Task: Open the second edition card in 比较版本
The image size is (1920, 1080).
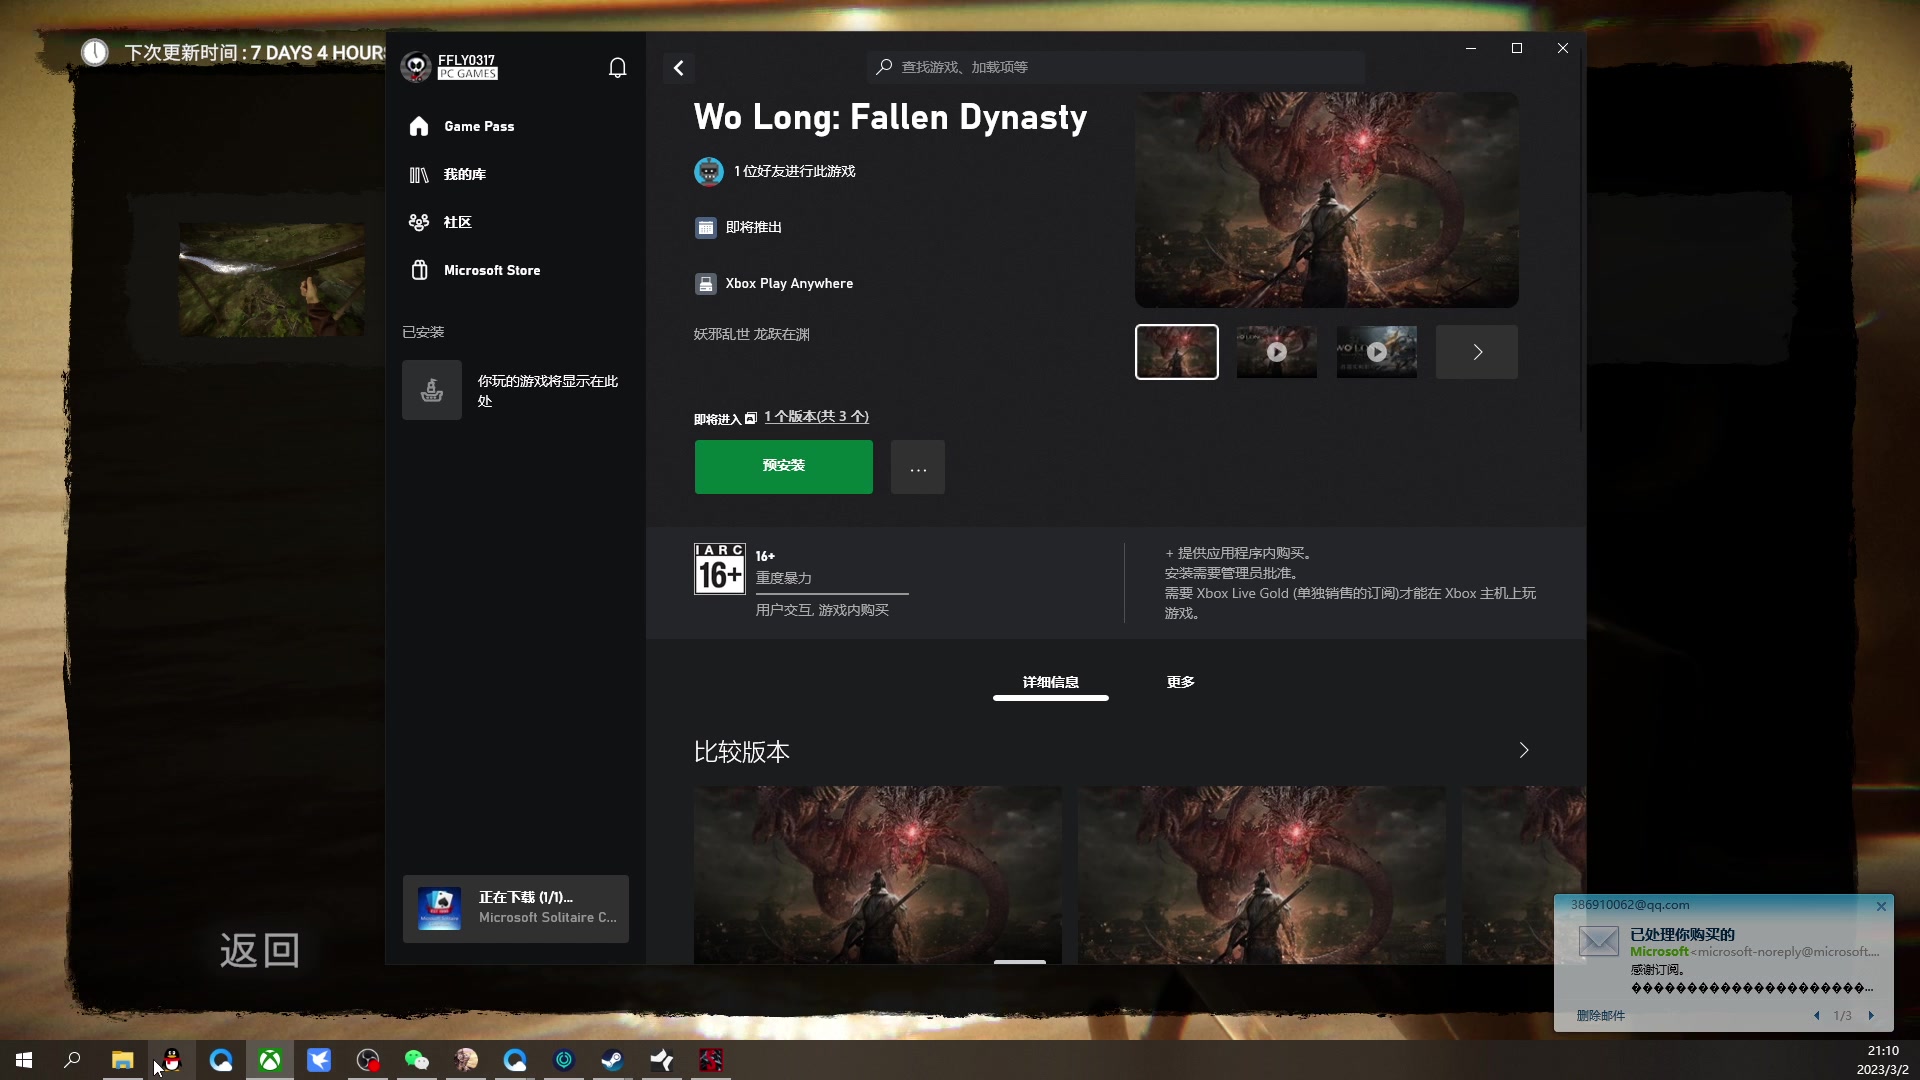Action: [x=1262, y=875]
